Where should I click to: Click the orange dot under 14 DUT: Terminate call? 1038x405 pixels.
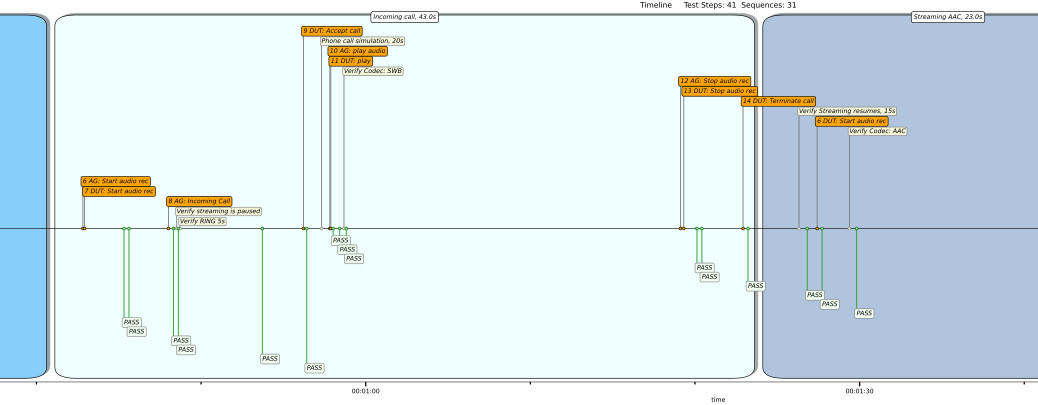click(743, 229)
